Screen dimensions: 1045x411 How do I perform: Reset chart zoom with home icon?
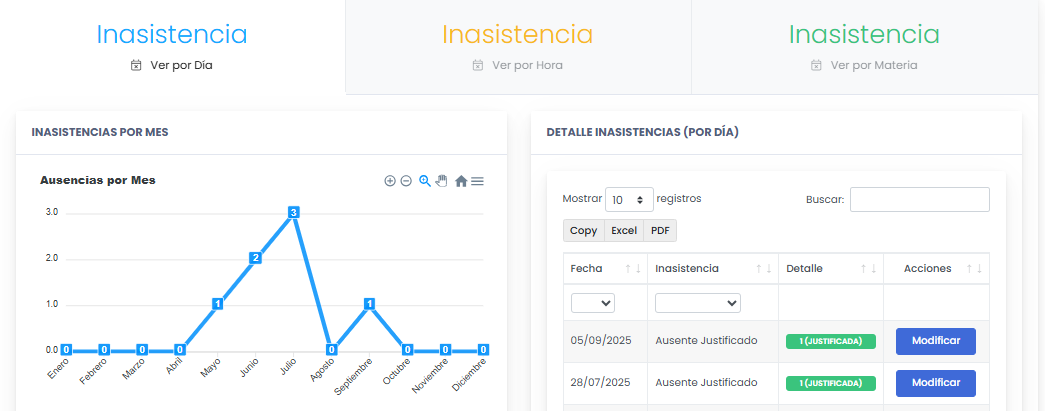point(461,181)
